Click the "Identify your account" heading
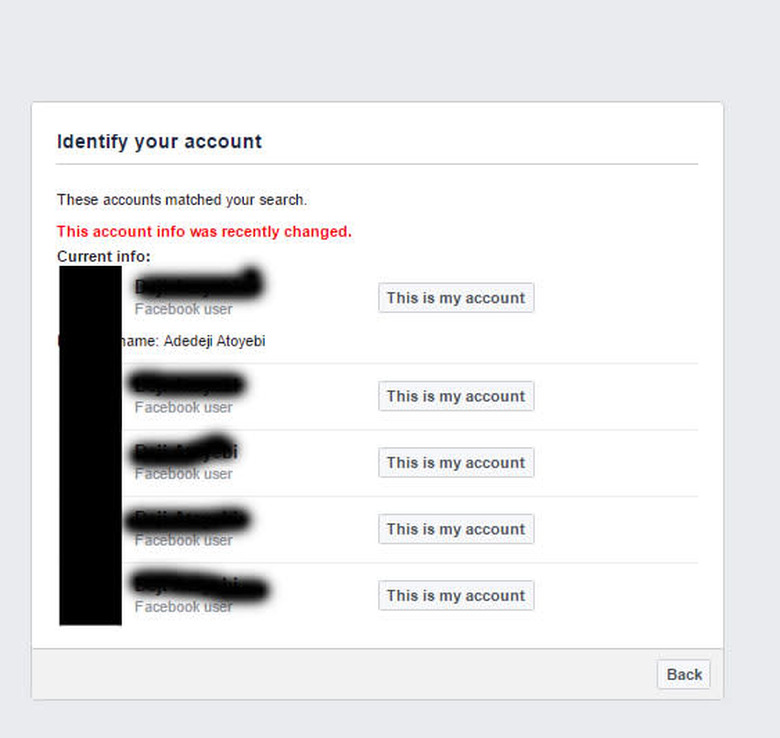 click(159, 141)
